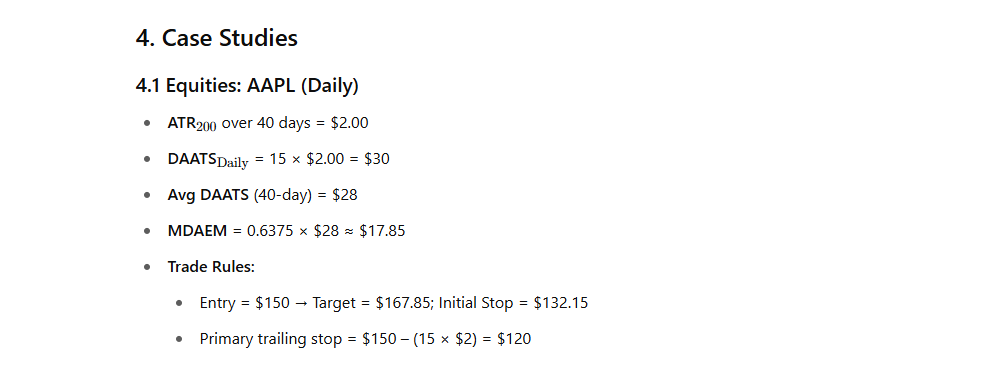Viewport: 999px width, 366px height.
Task: Click the 'Trade Rules:' label
Action: (x=211, y=267)
